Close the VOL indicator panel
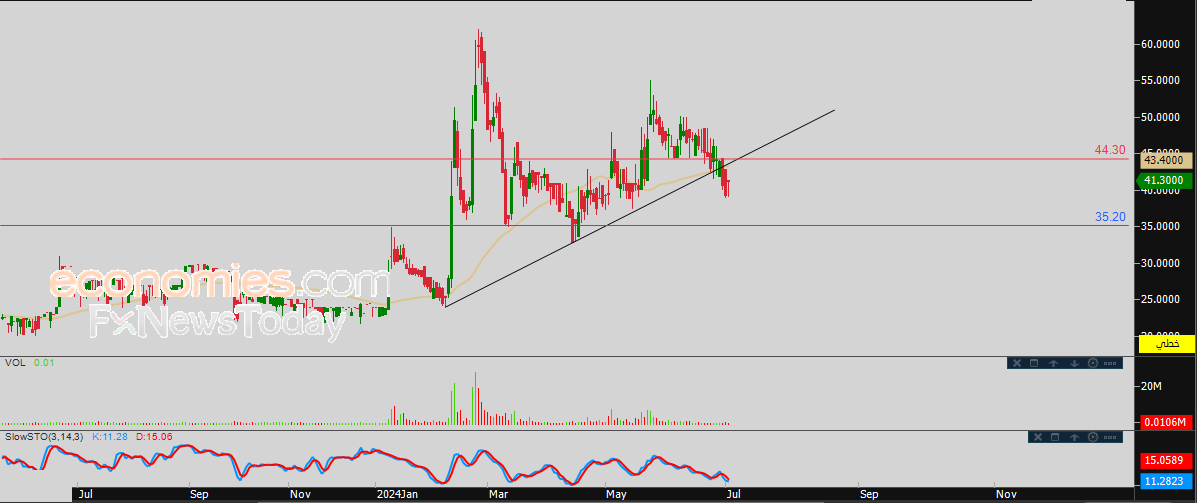Viewport: 1197px width, 503px height. tap(1017, 363)
